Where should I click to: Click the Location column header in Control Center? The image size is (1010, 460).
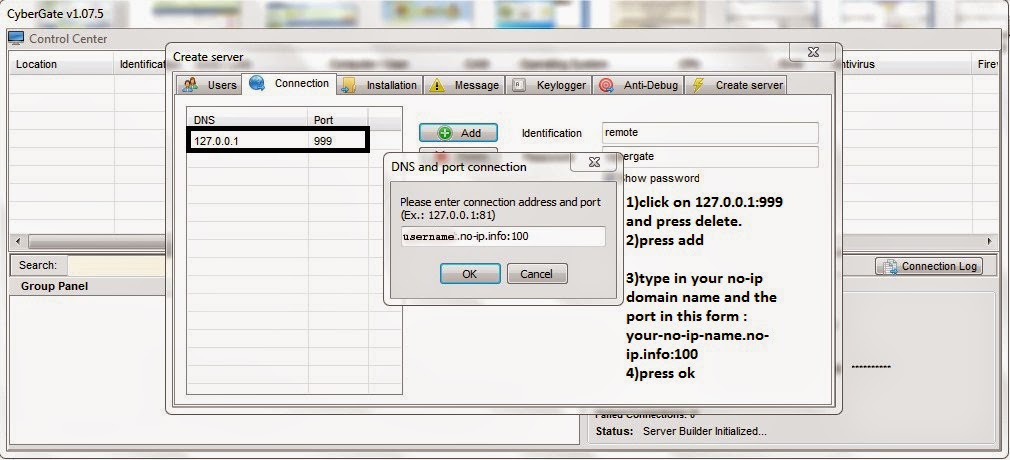pyautogui.click(x=61, y=64)
